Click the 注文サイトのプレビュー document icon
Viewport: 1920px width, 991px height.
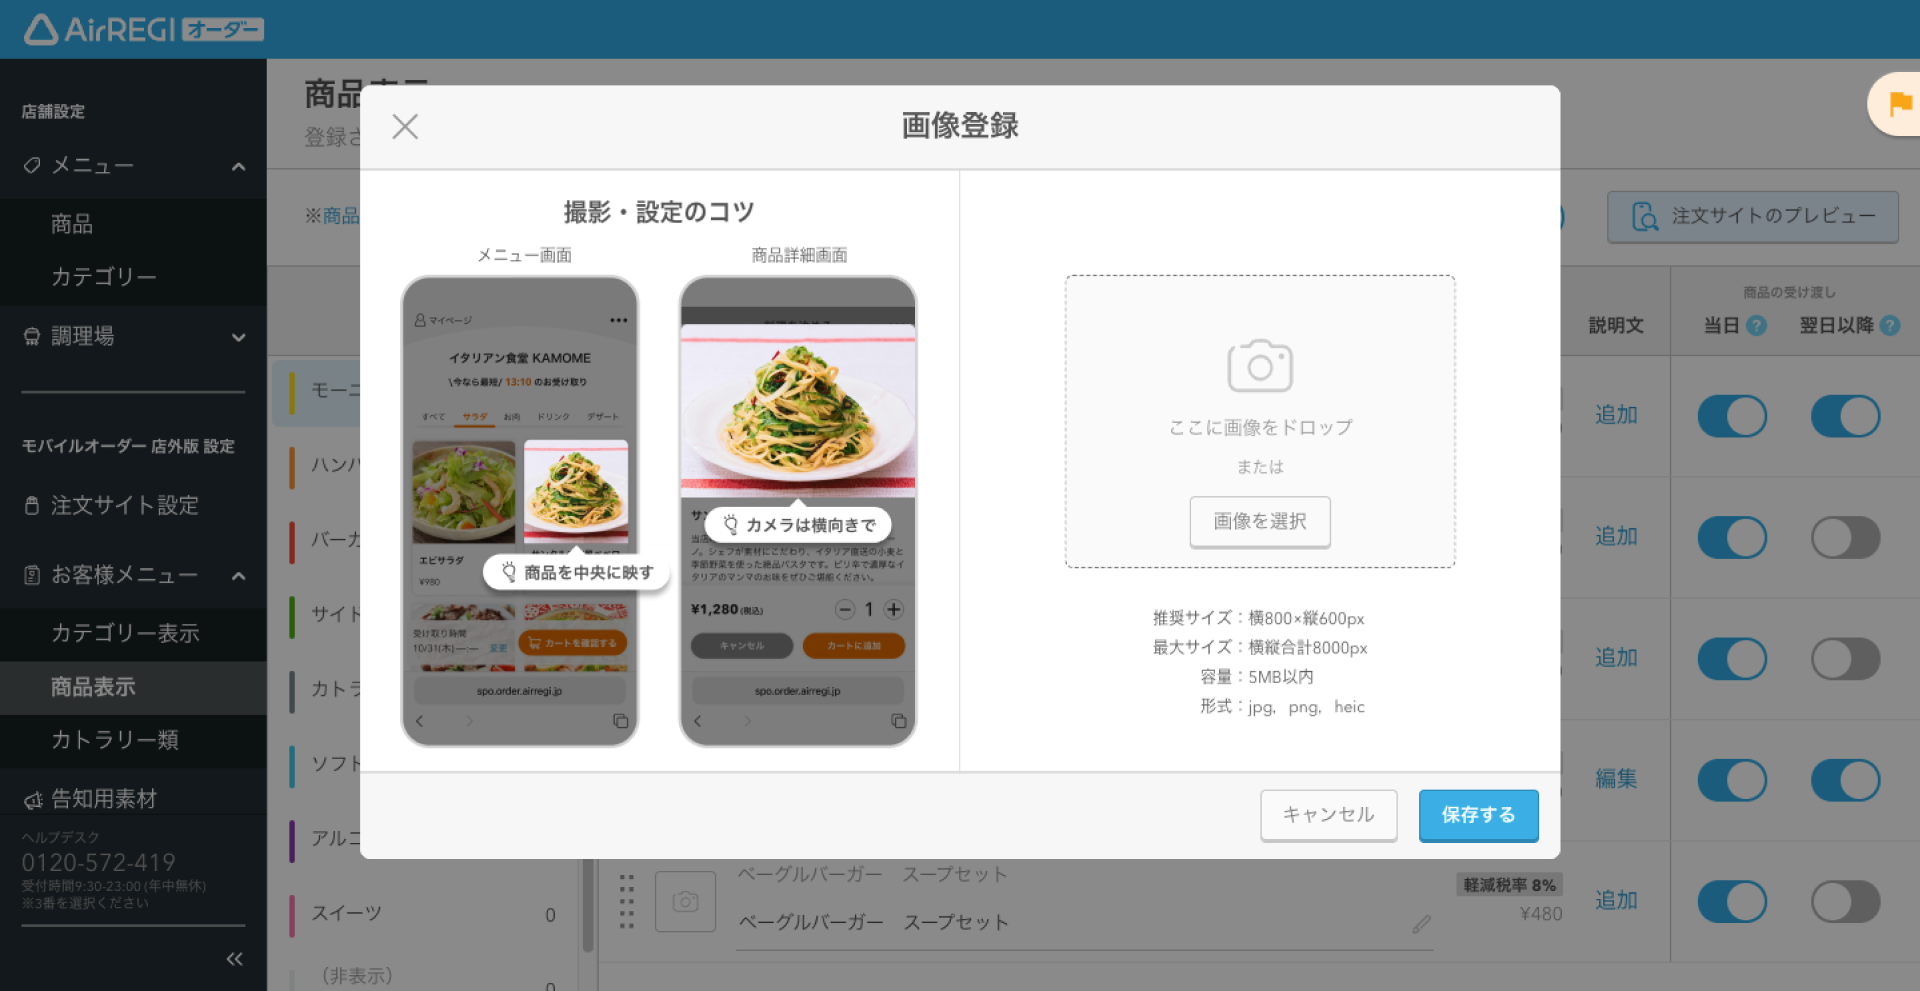tap(1645, 217)
